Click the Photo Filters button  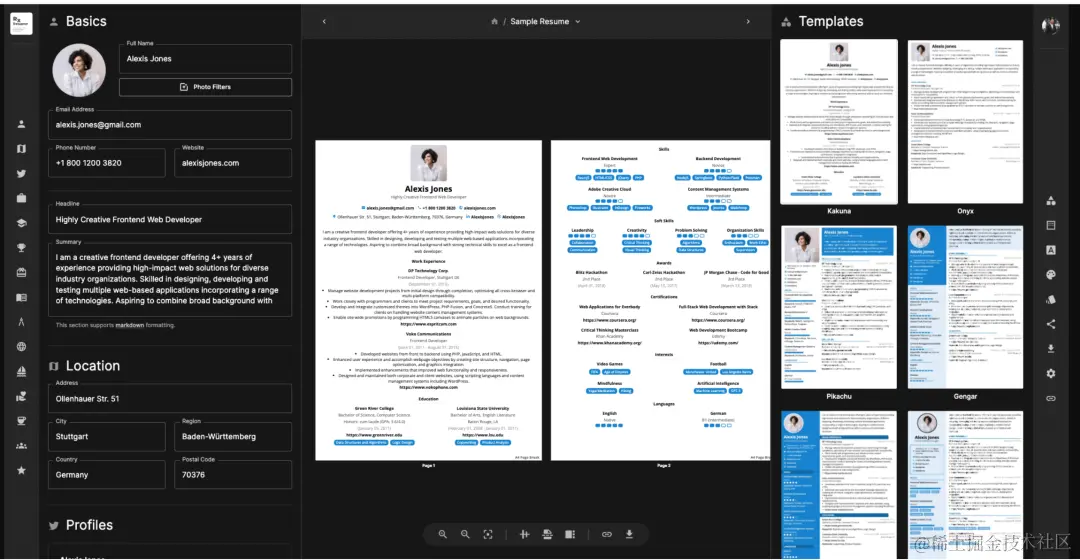[205, 87]
